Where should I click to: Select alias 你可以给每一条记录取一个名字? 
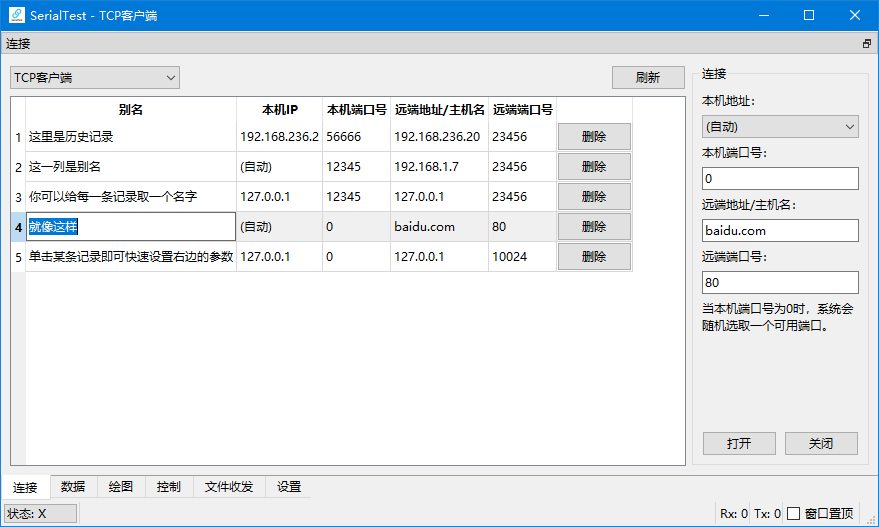pyautogui.click(x=131, y=197)
